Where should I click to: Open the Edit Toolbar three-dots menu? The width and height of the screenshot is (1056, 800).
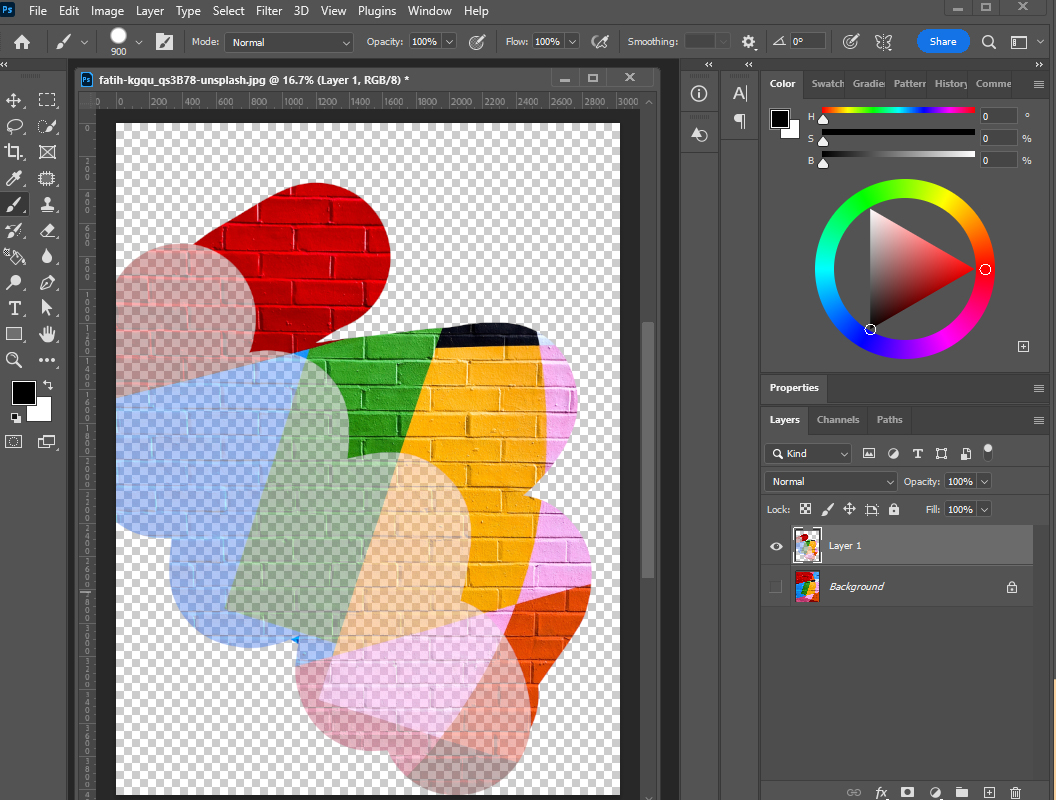click(x=47, y=360)
